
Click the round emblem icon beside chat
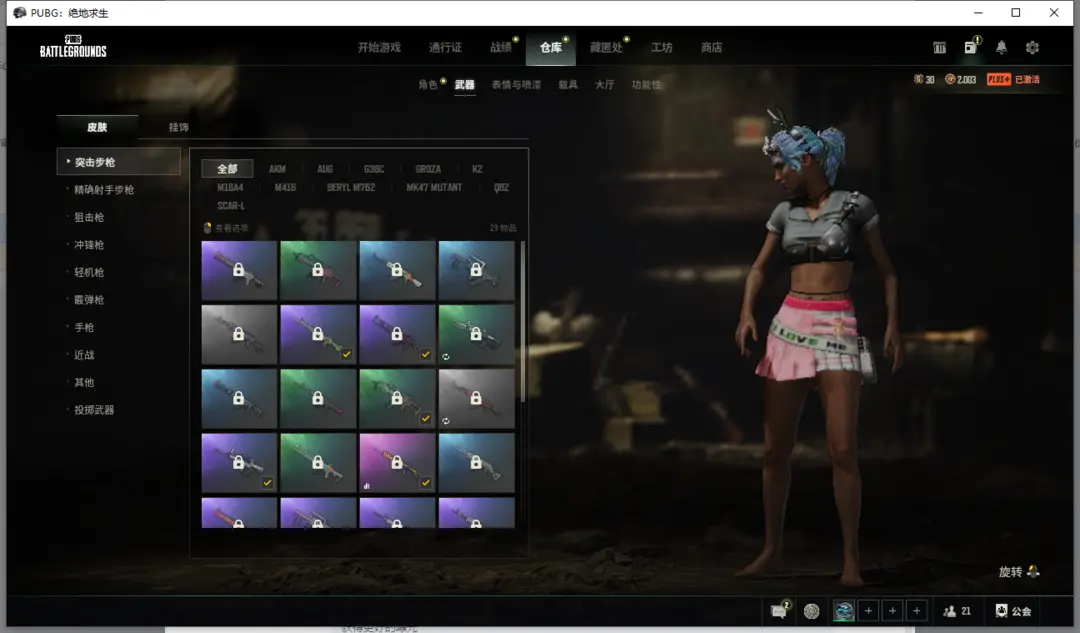(811, 611)
